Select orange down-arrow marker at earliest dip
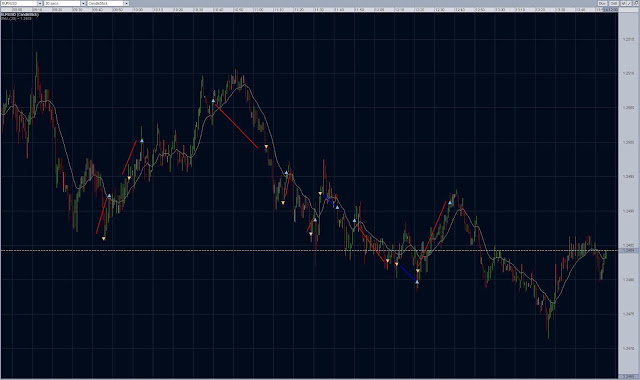This screenshot has width=640, height=380. coord(104,239)
